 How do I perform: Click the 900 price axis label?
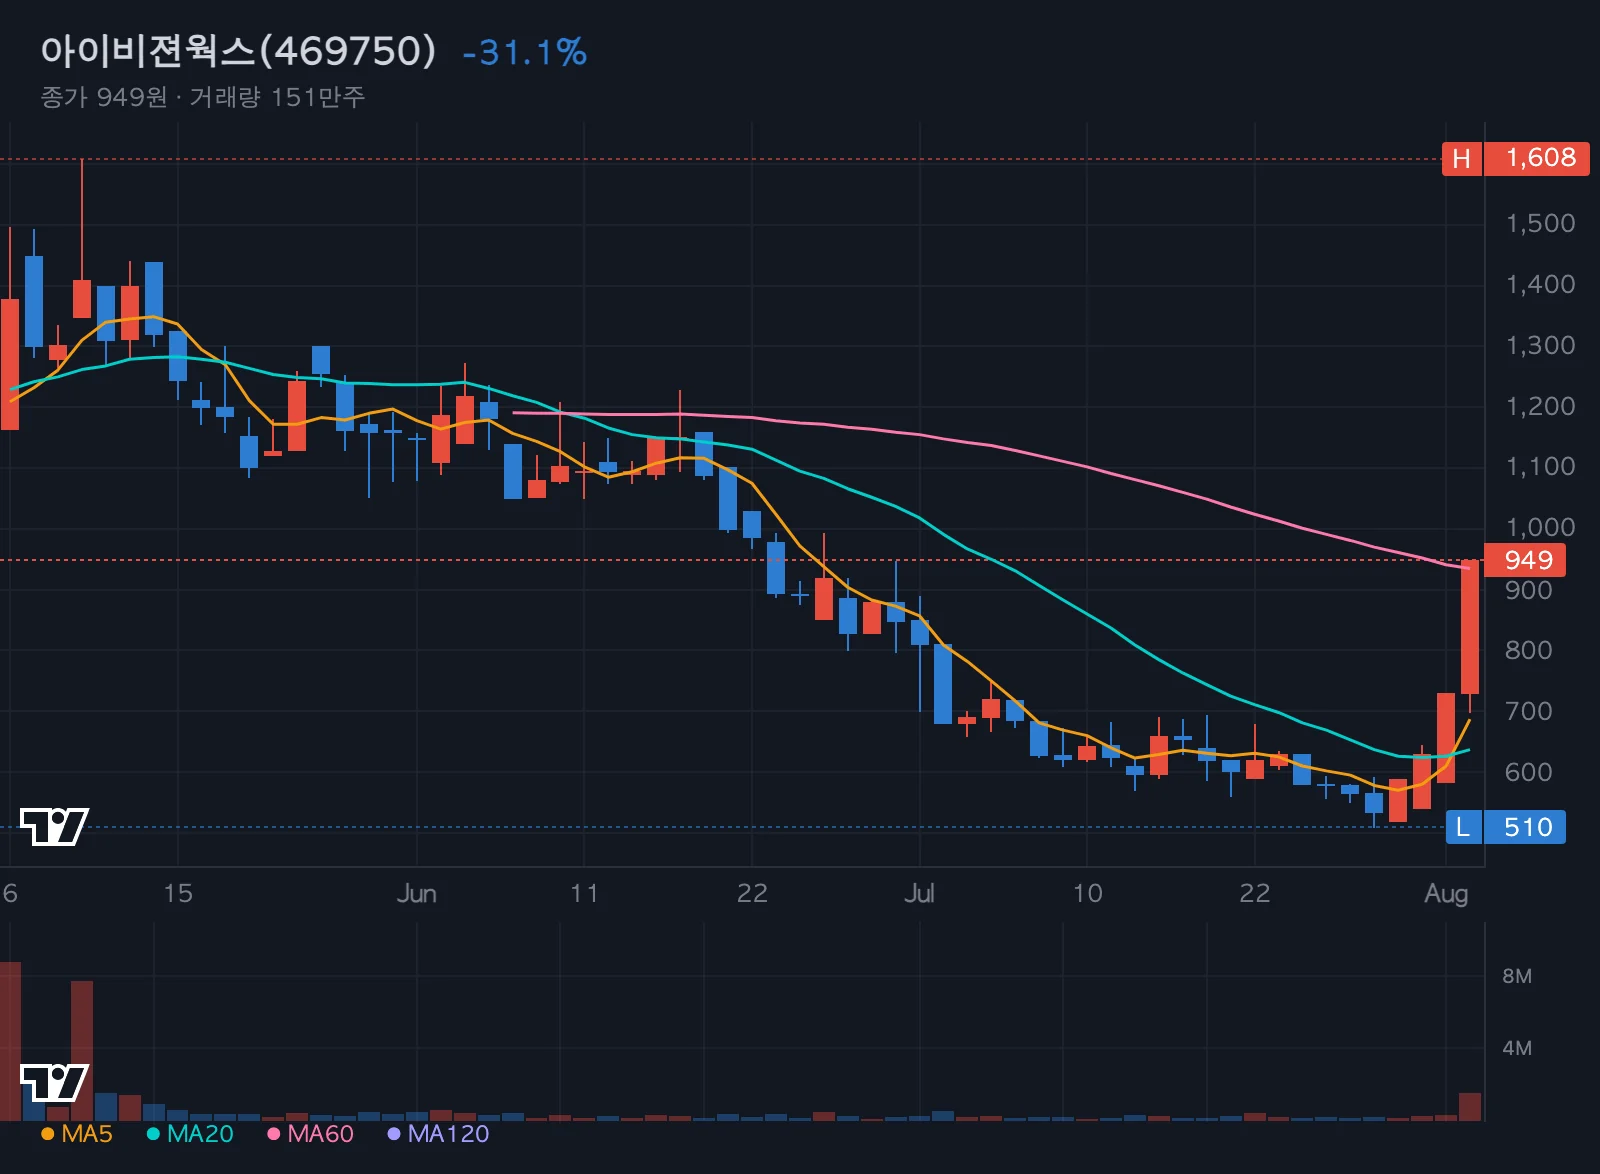[x=1529, y=590]
